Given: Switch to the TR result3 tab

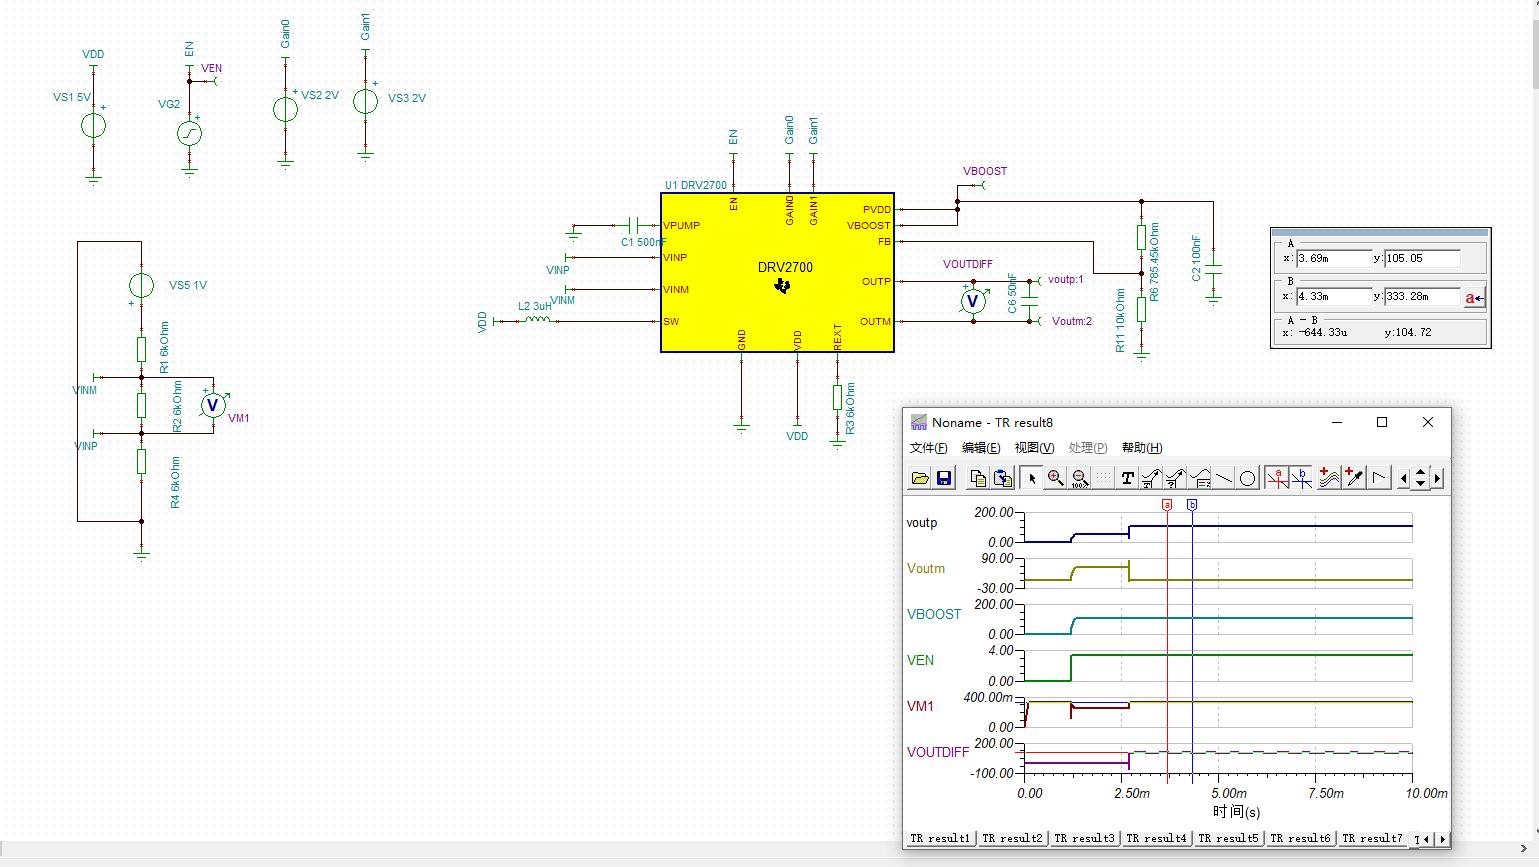Looking at the screenshot, I should [x=1084, y=839].
